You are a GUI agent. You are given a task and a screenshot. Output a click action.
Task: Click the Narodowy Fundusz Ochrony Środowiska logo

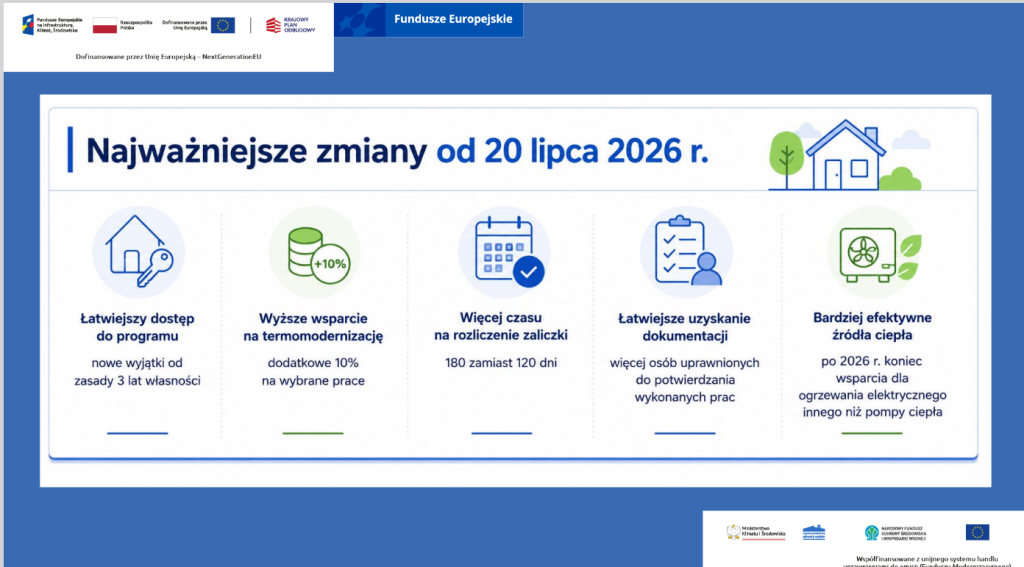pyautogui.click(x=896, y=533)
